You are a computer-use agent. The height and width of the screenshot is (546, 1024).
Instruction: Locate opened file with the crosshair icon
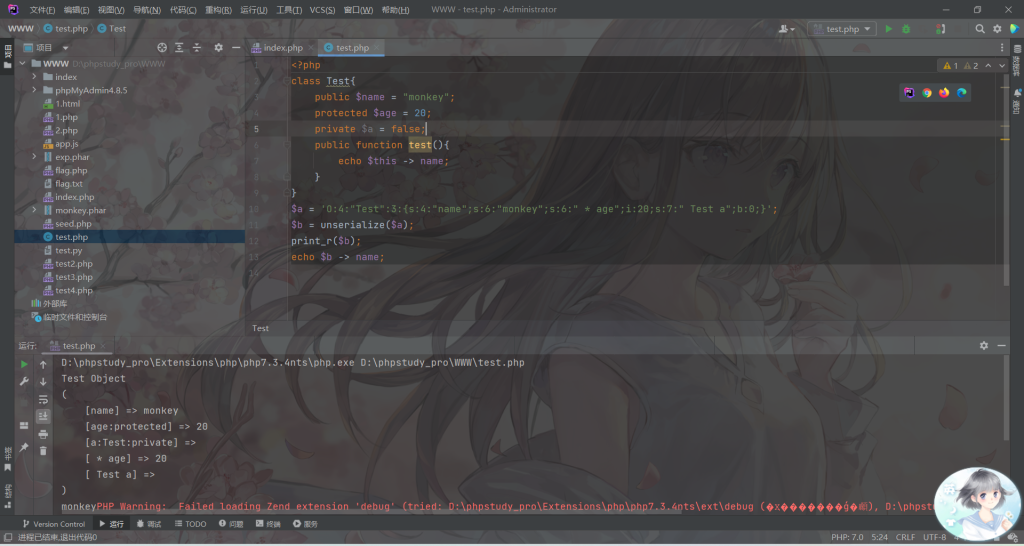pyautogui.click(x=163, y=47)
